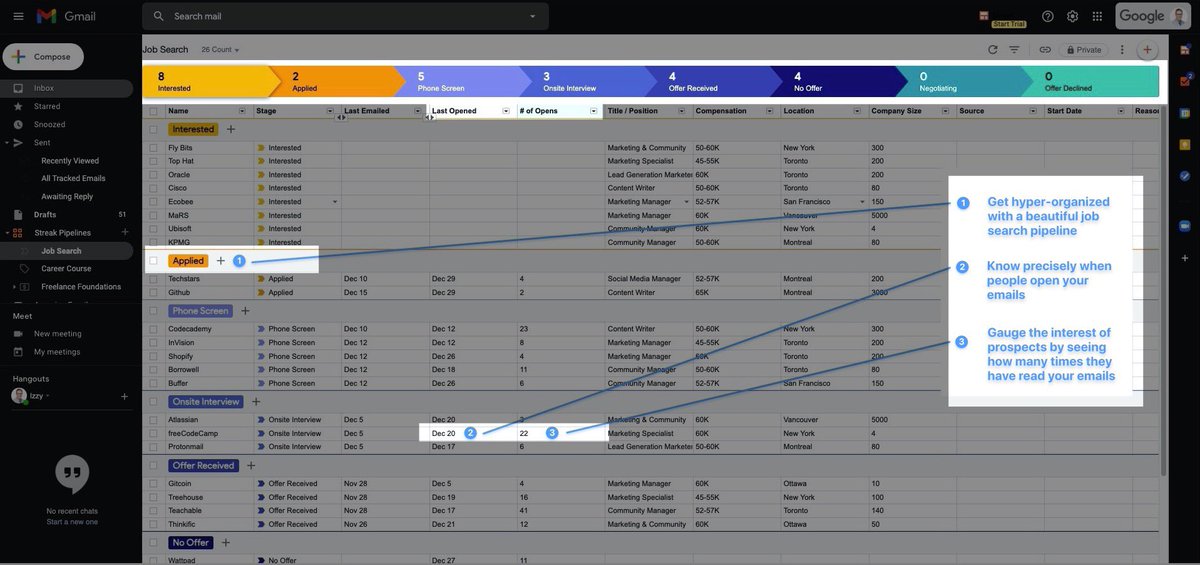Refresh the Job Search pipeline
Screen dimensions: 1200x565
993,49
